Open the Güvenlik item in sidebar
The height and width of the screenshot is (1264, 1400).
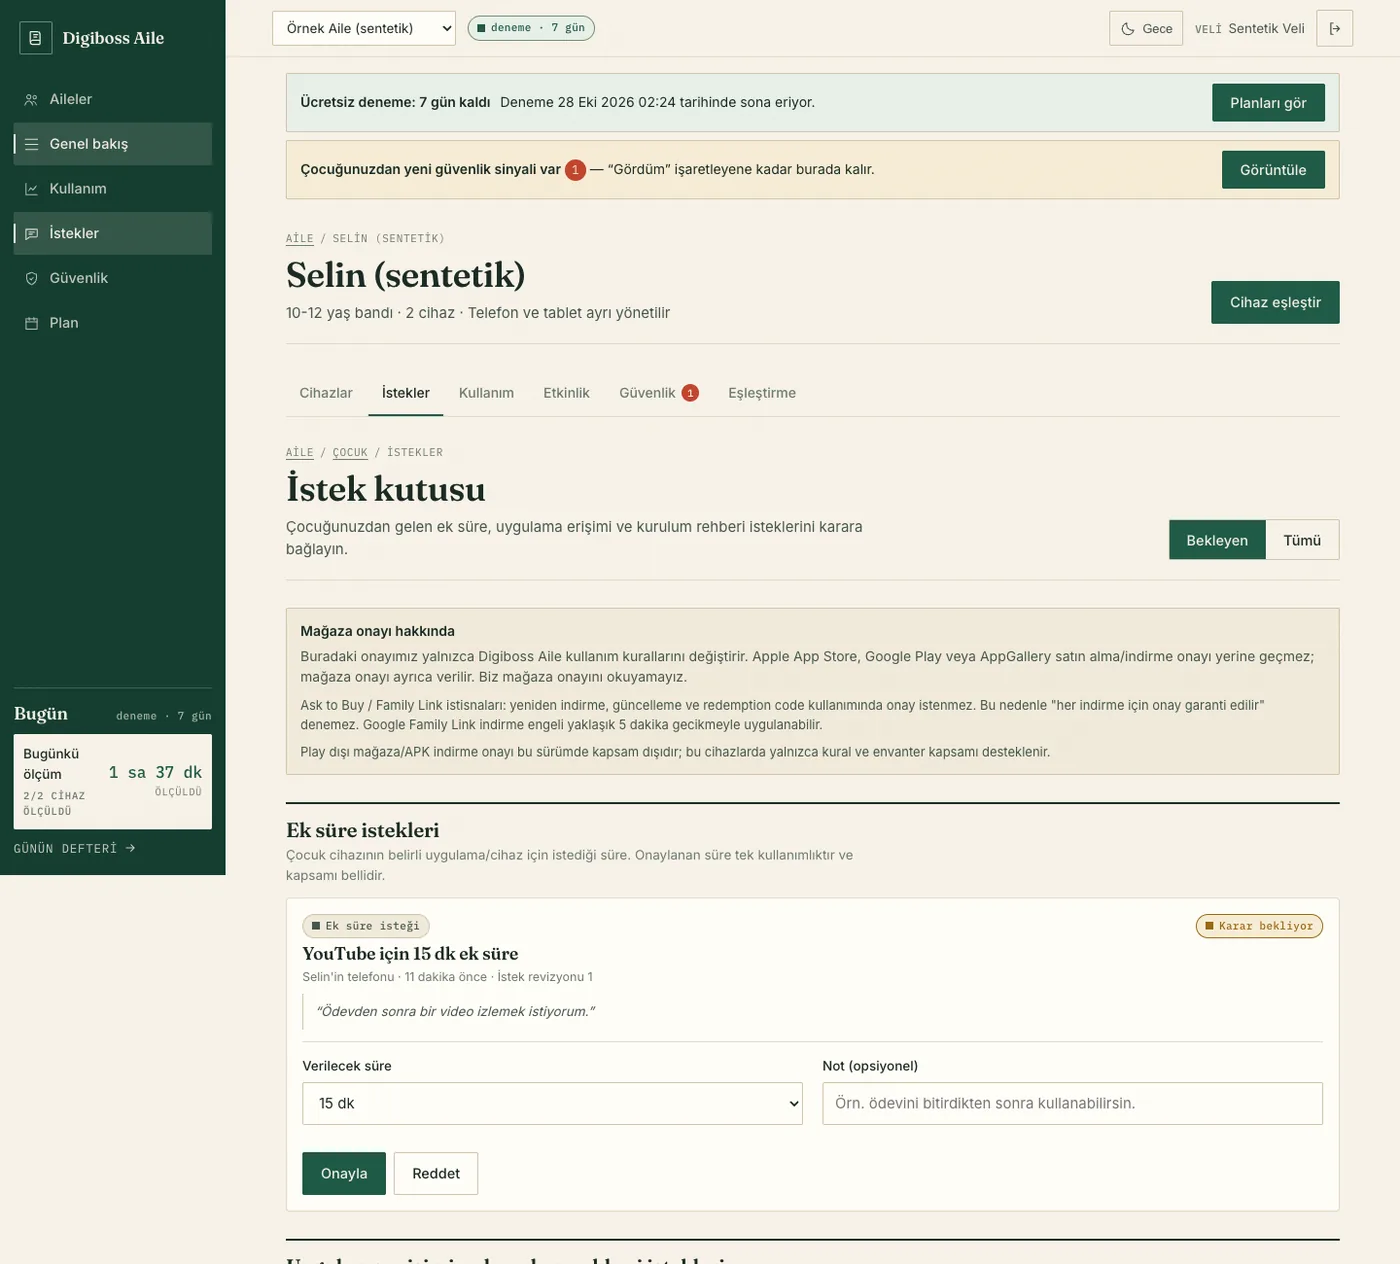pyautogui.click(x=113, y=278)
